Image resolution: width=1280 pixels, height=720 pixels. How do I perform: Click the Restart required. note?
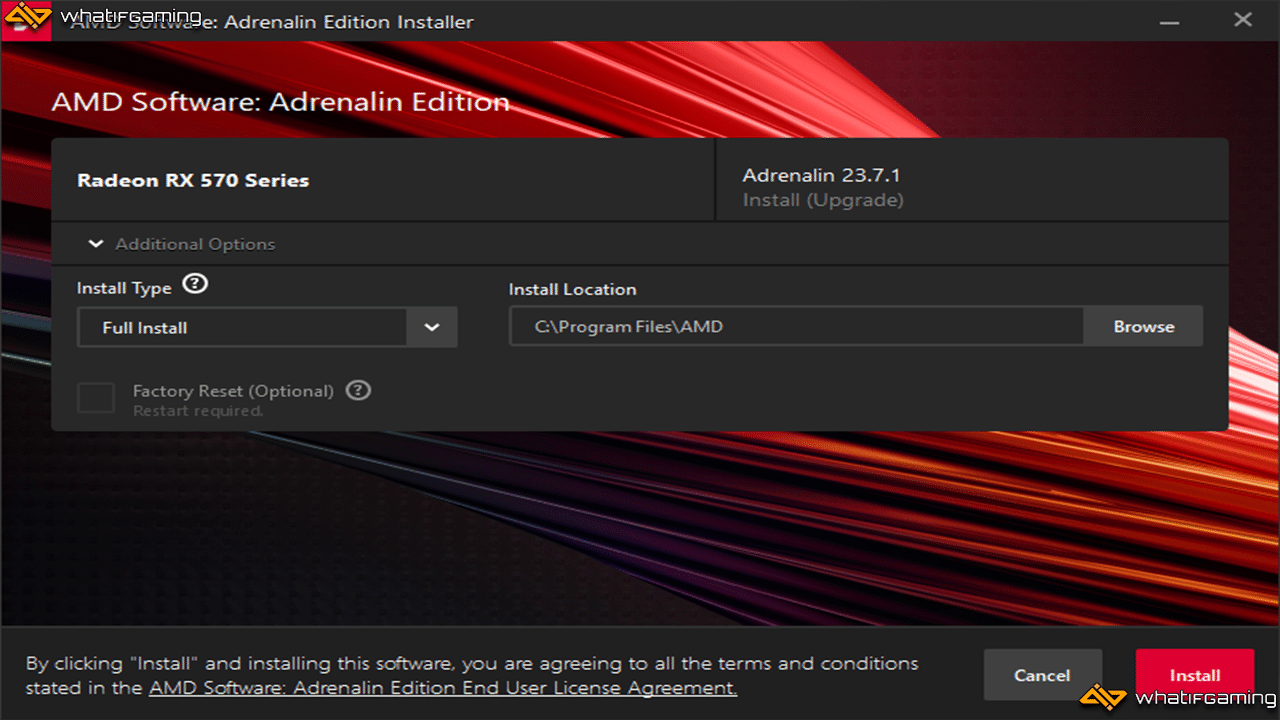(x=198, y=411)
